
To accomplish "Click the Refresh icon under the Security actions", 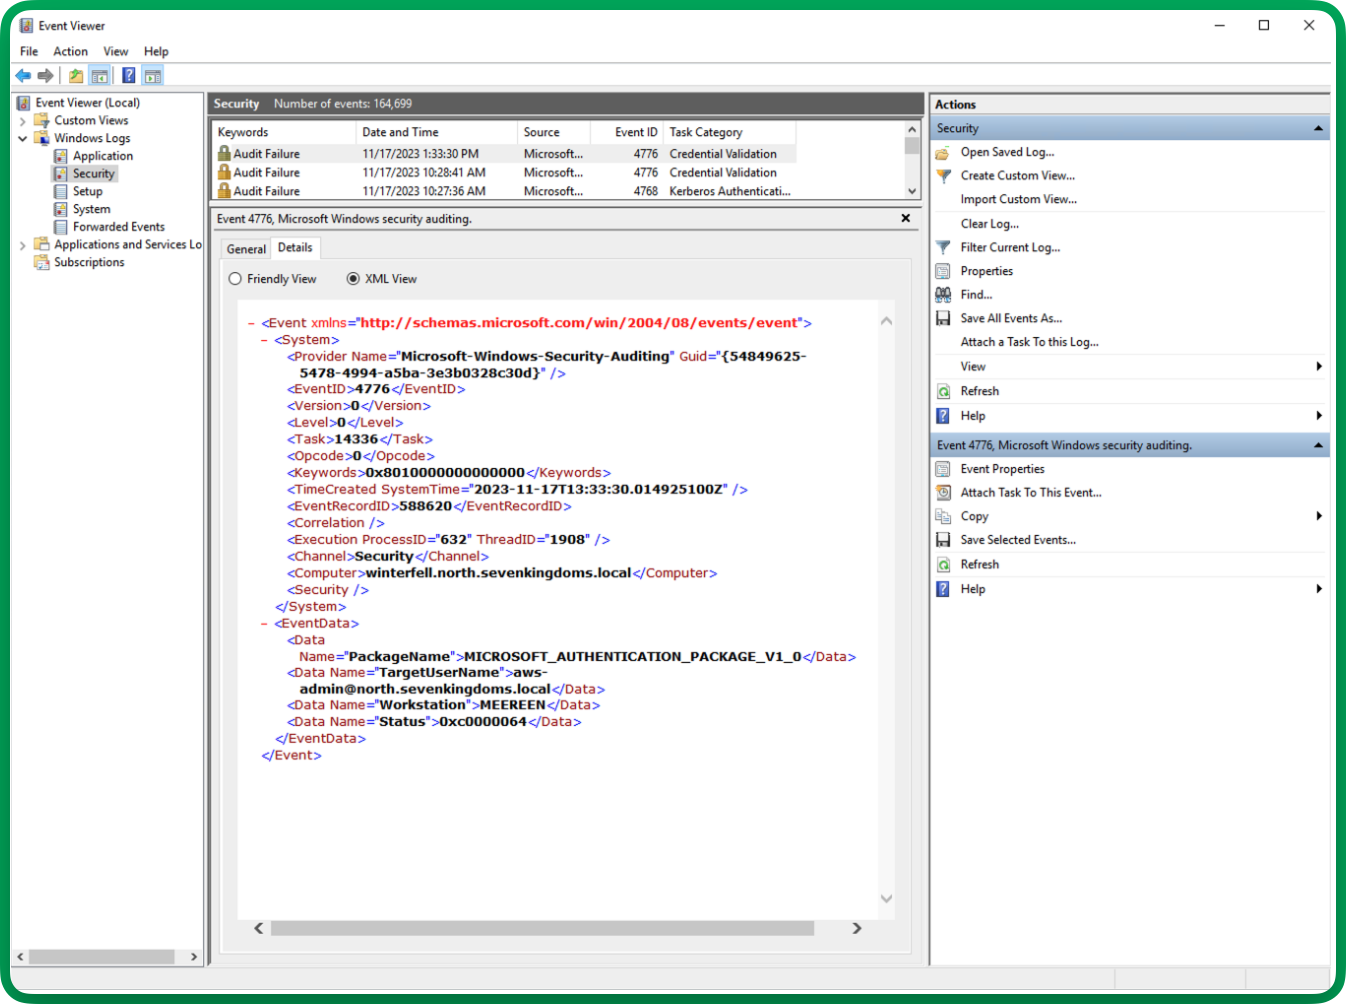I will [943, 391].
